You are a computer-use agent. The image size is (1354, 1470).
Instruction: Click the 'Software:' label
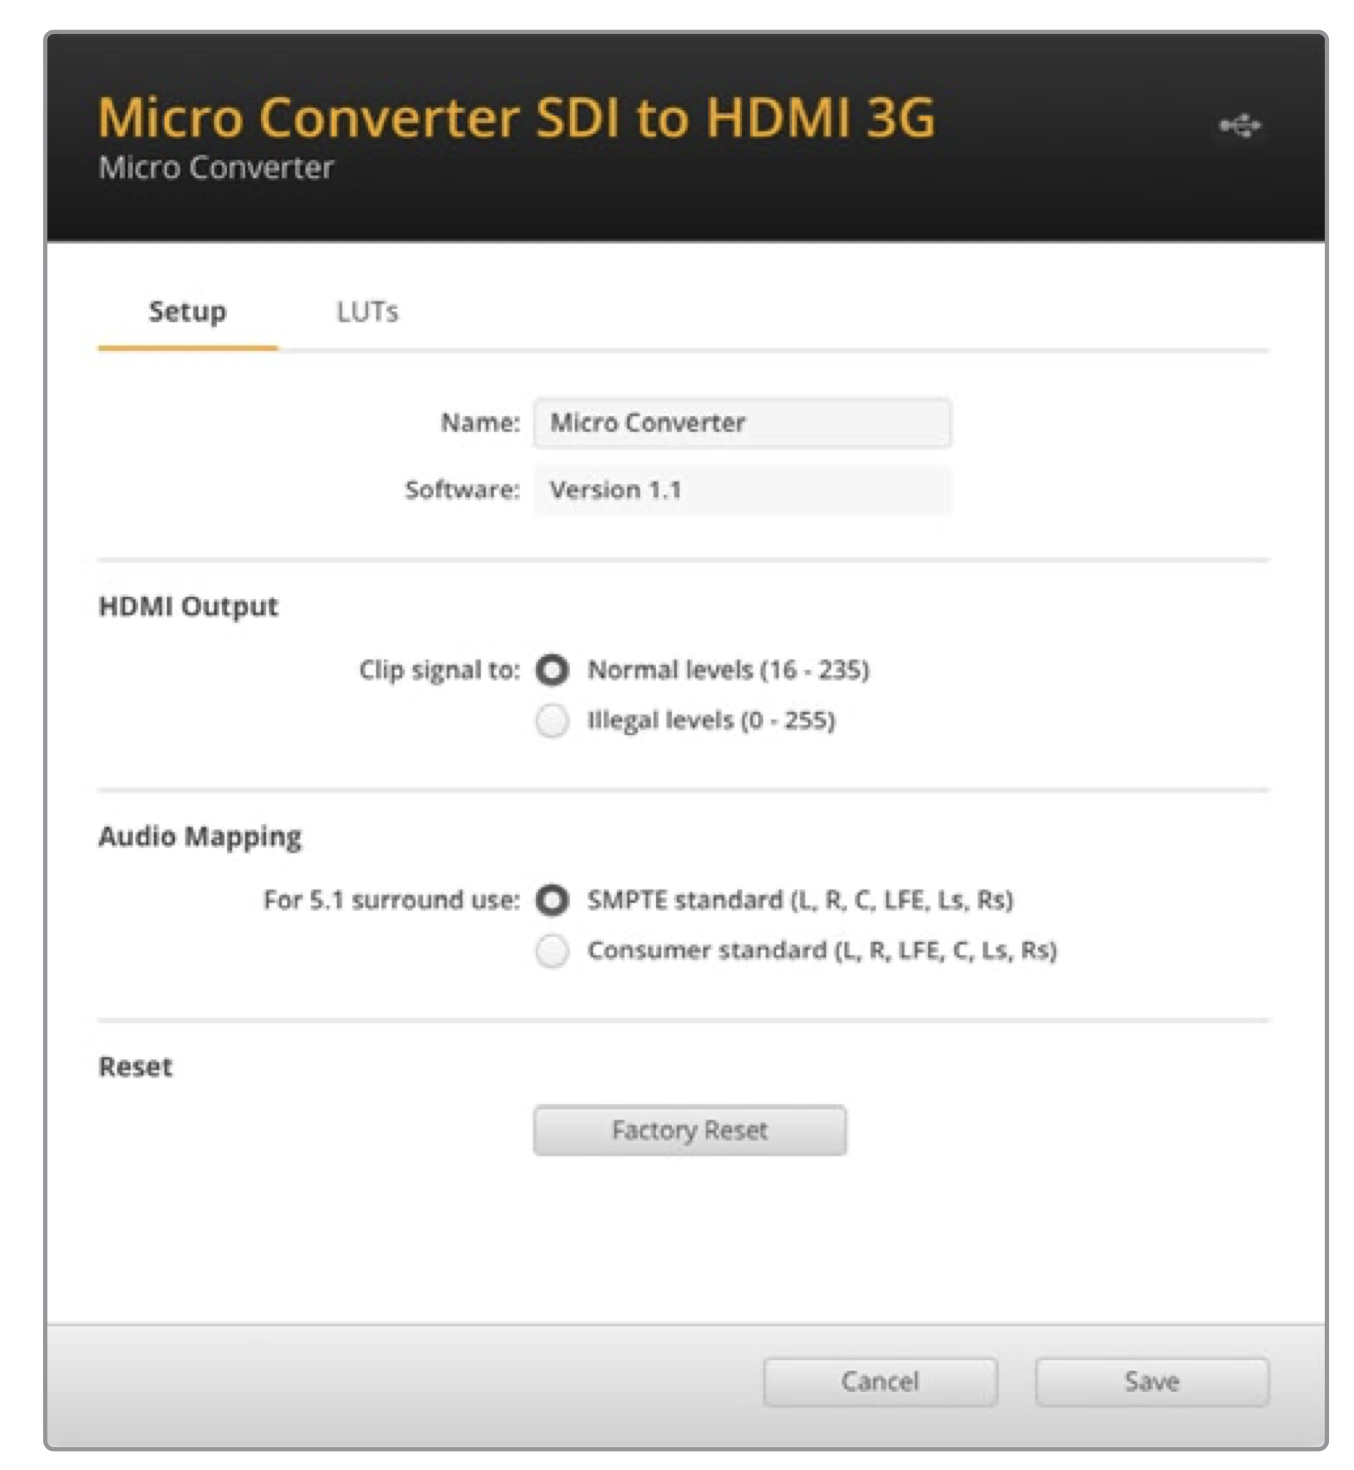click(462, 490)
